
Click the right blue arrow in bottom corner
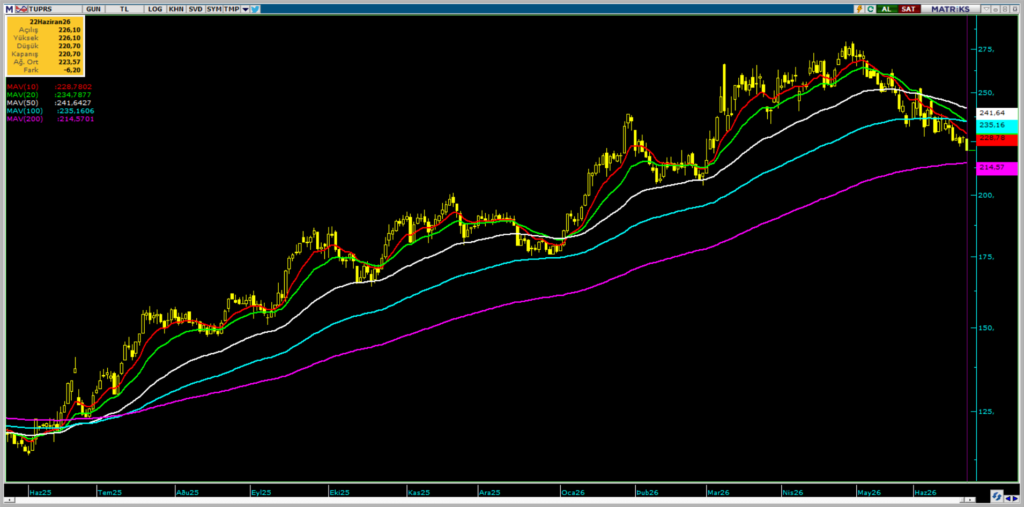tap(1016, 499)
